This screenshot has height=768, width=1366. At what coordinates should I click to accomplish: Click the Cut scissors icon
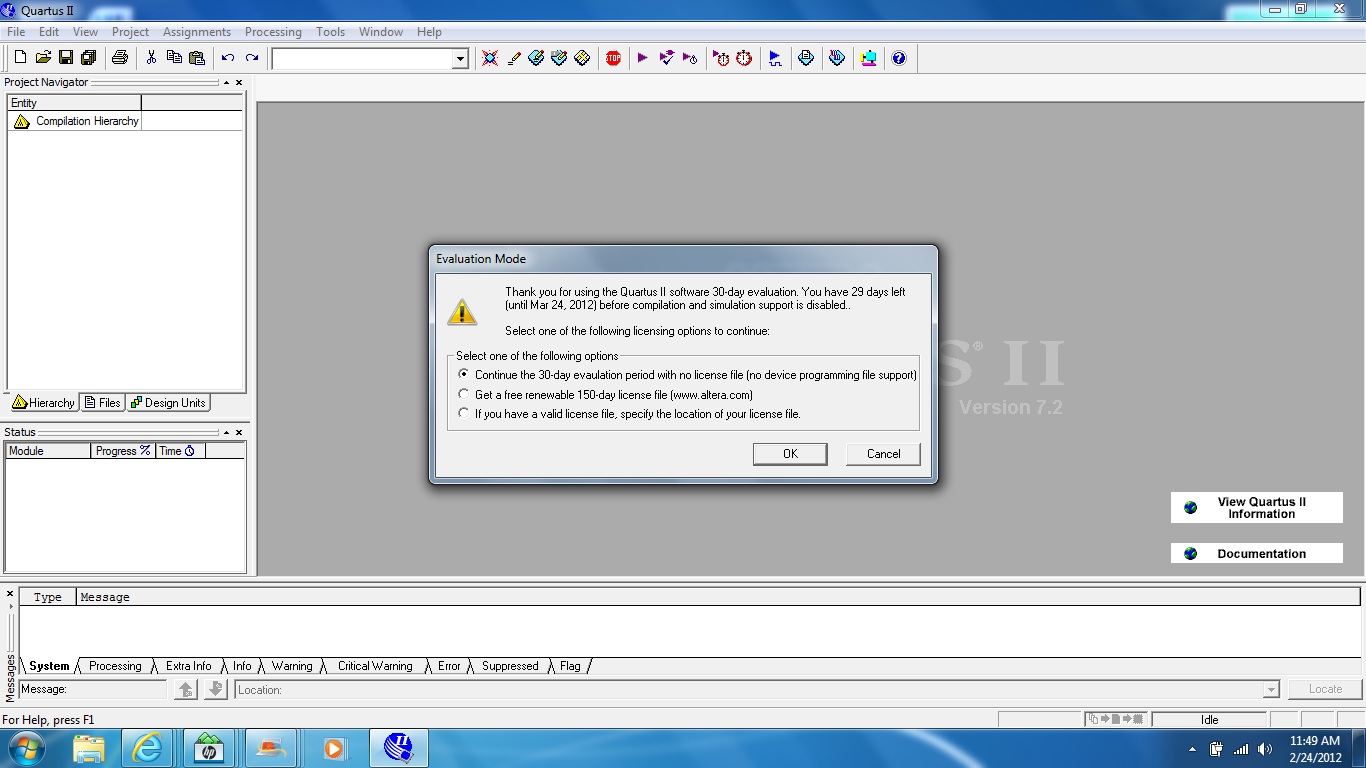click(x=151, y=58)
